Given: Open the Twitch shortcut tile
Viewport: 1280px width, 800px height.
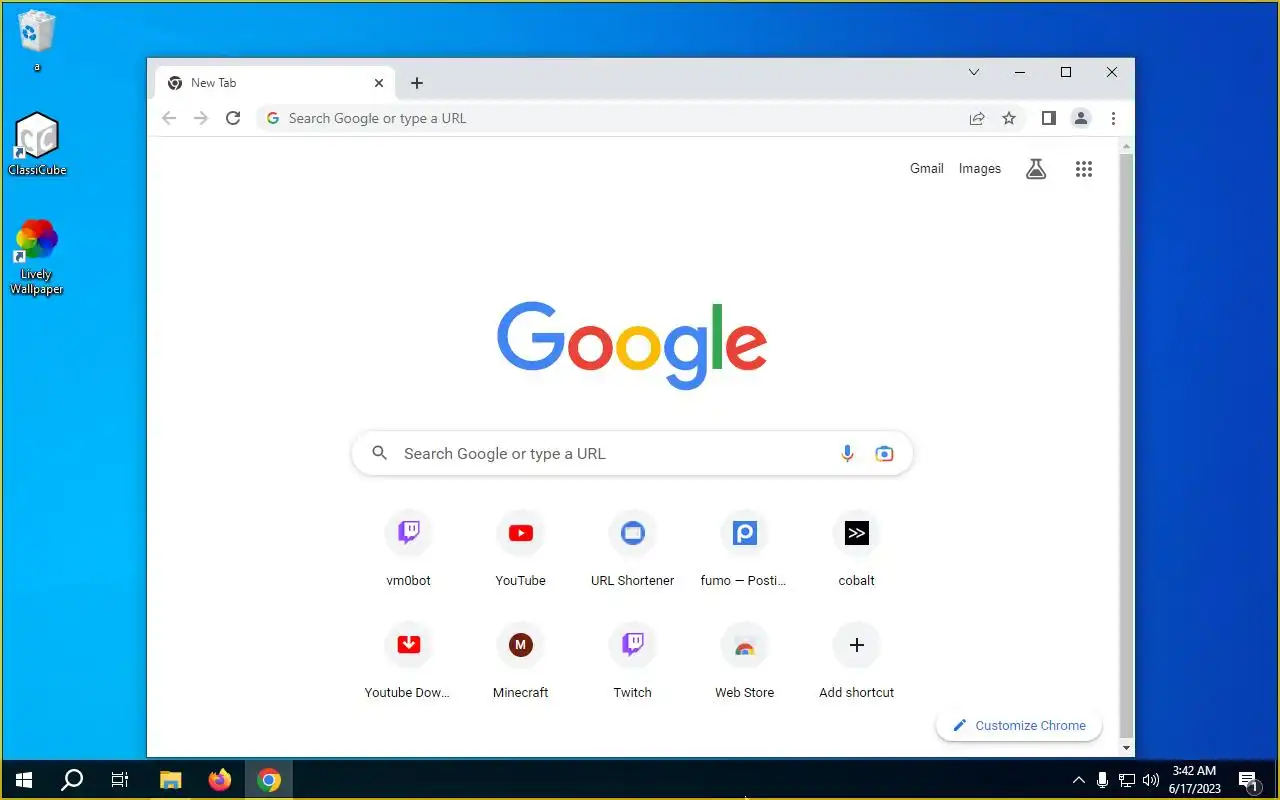Looking at the screenshot, I should (x=632, y=659).
